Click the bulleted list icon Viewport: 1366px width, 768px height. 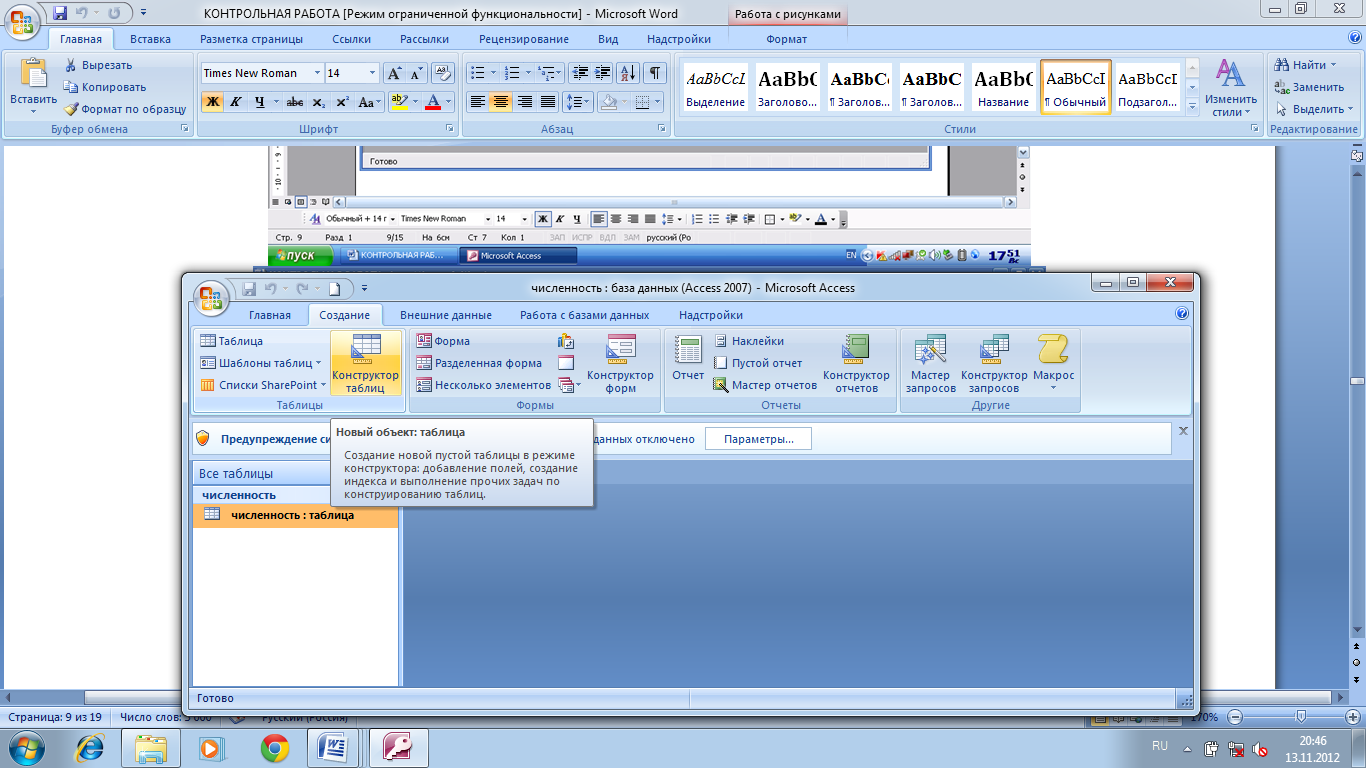coord(478,73)
